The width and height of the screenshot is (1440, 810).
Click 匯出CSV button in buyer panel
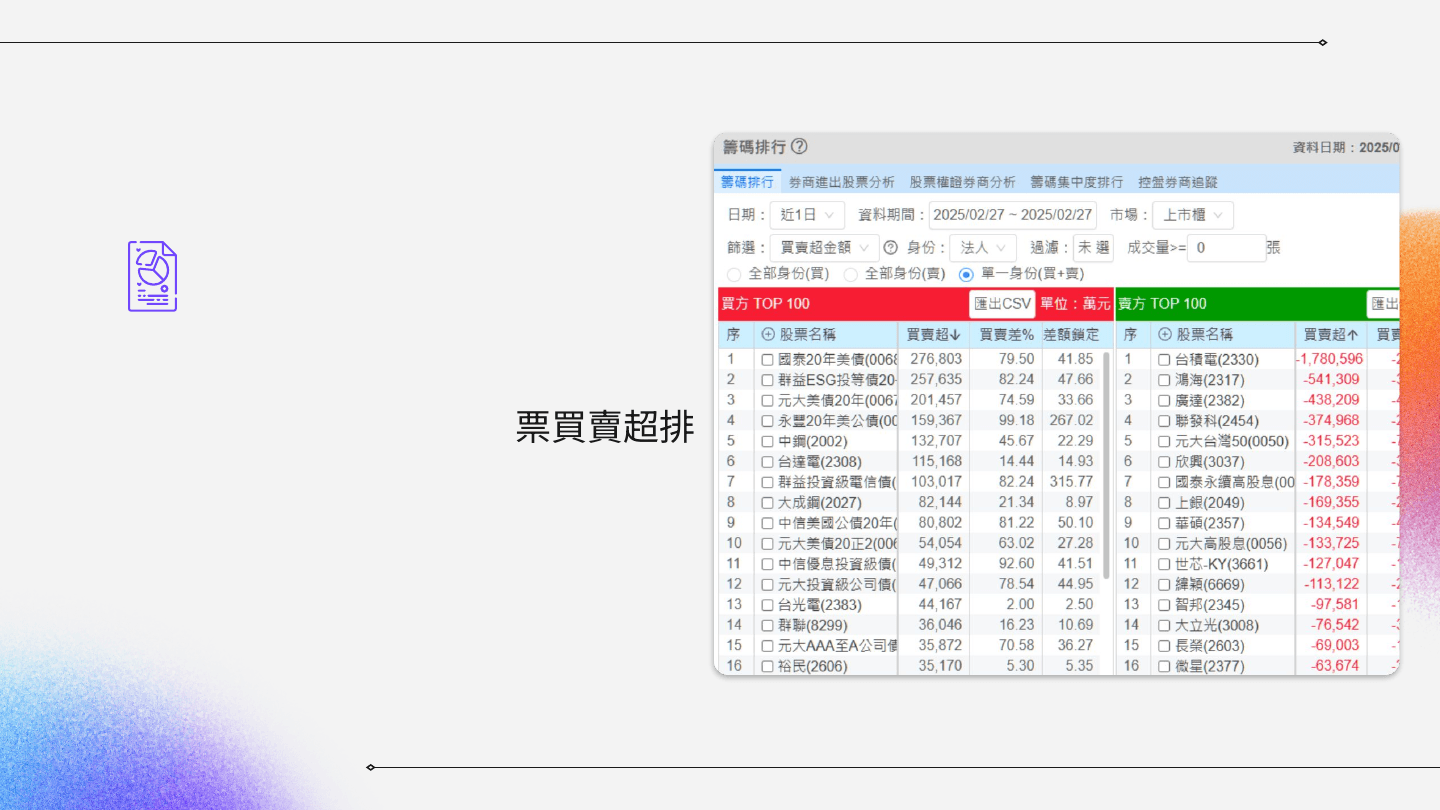point(1001,304)
